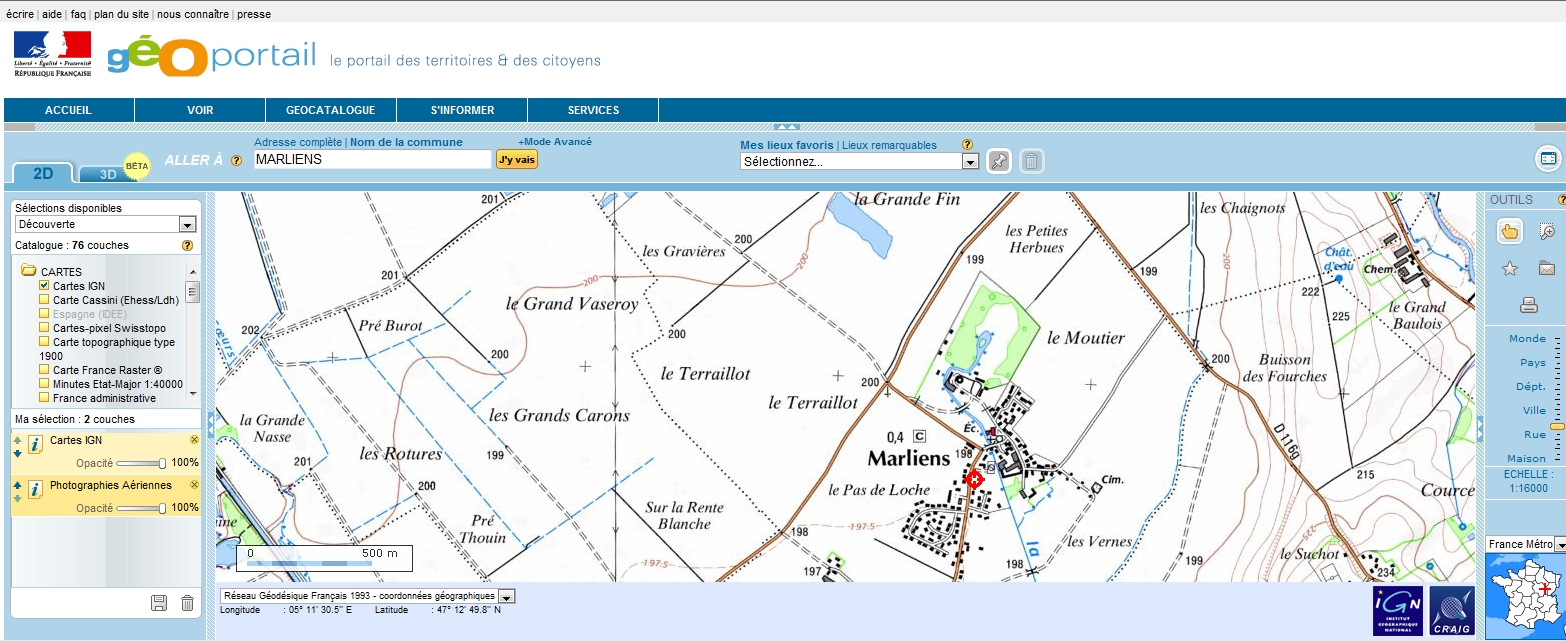The height and width of the screenshot is (641, 1566).
Task: Click the help icon beside Lieux remarquables
Action: 967,145
